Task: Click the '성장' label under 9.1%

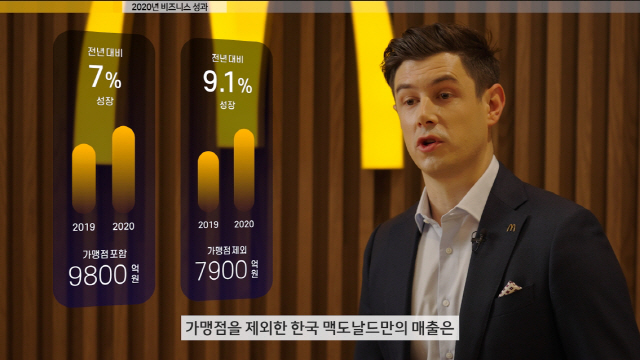Action: (x=227, y=105)
